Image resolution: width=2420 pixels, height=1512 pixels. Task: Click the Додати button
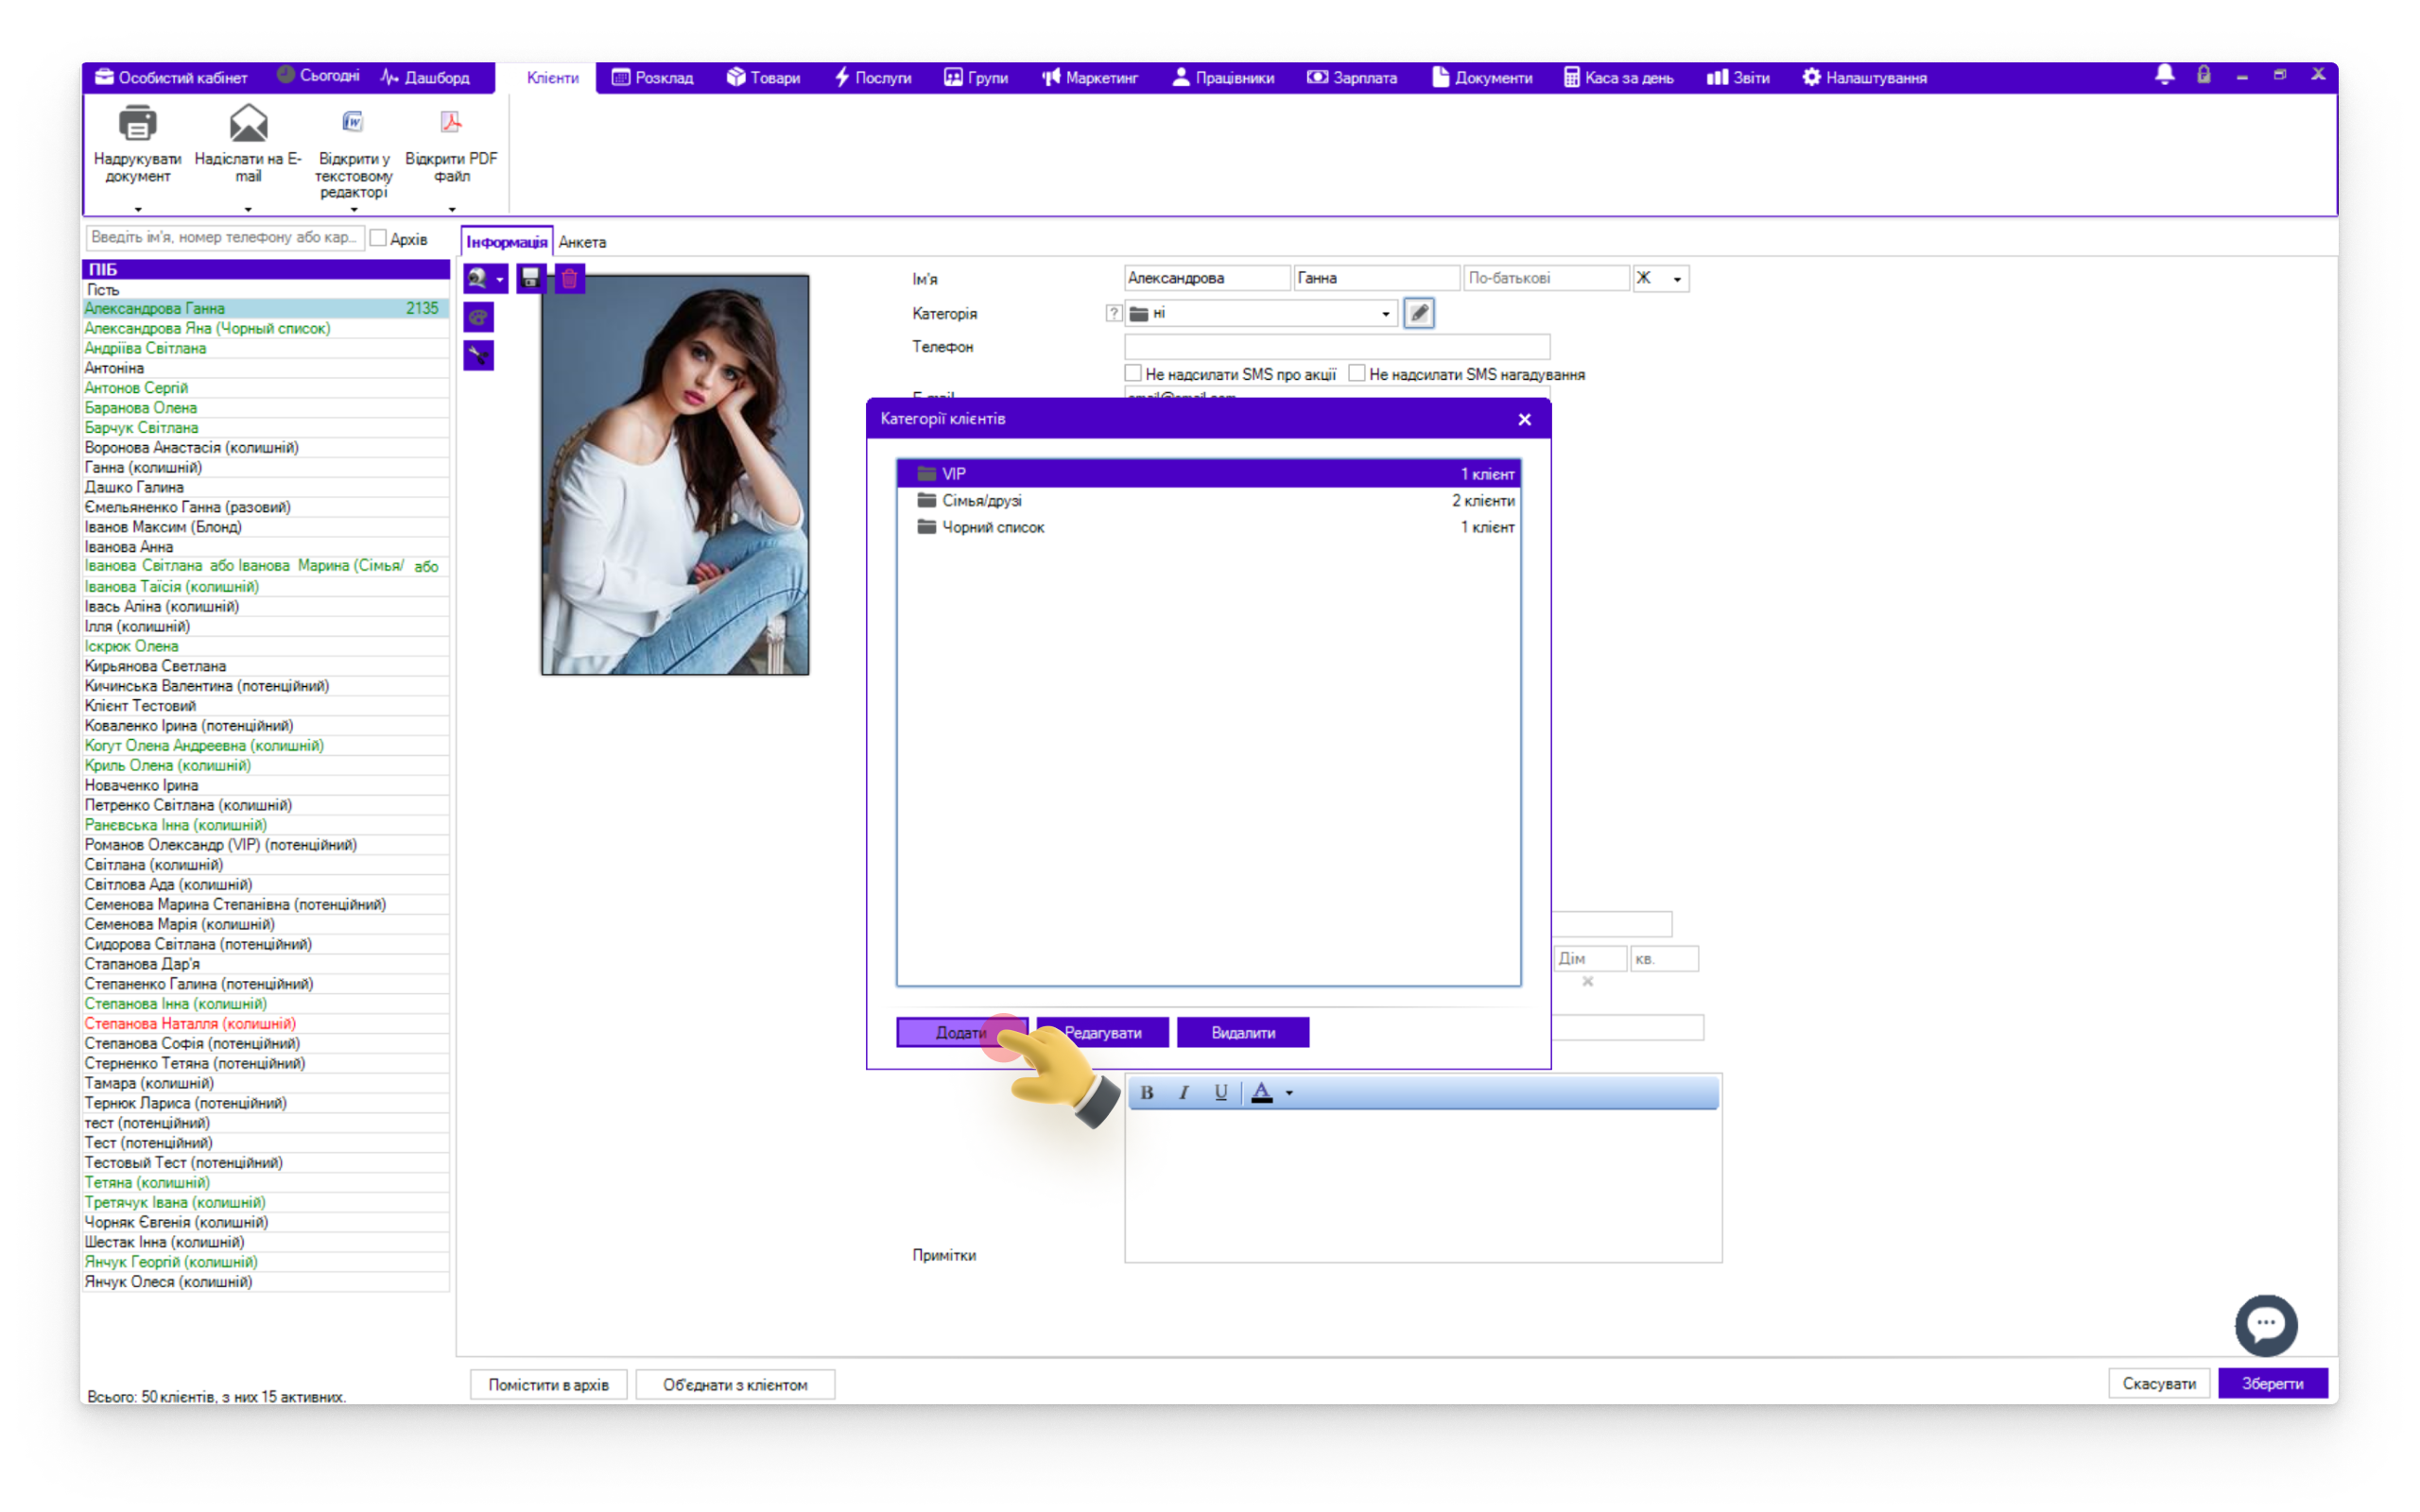[961, 1032]
